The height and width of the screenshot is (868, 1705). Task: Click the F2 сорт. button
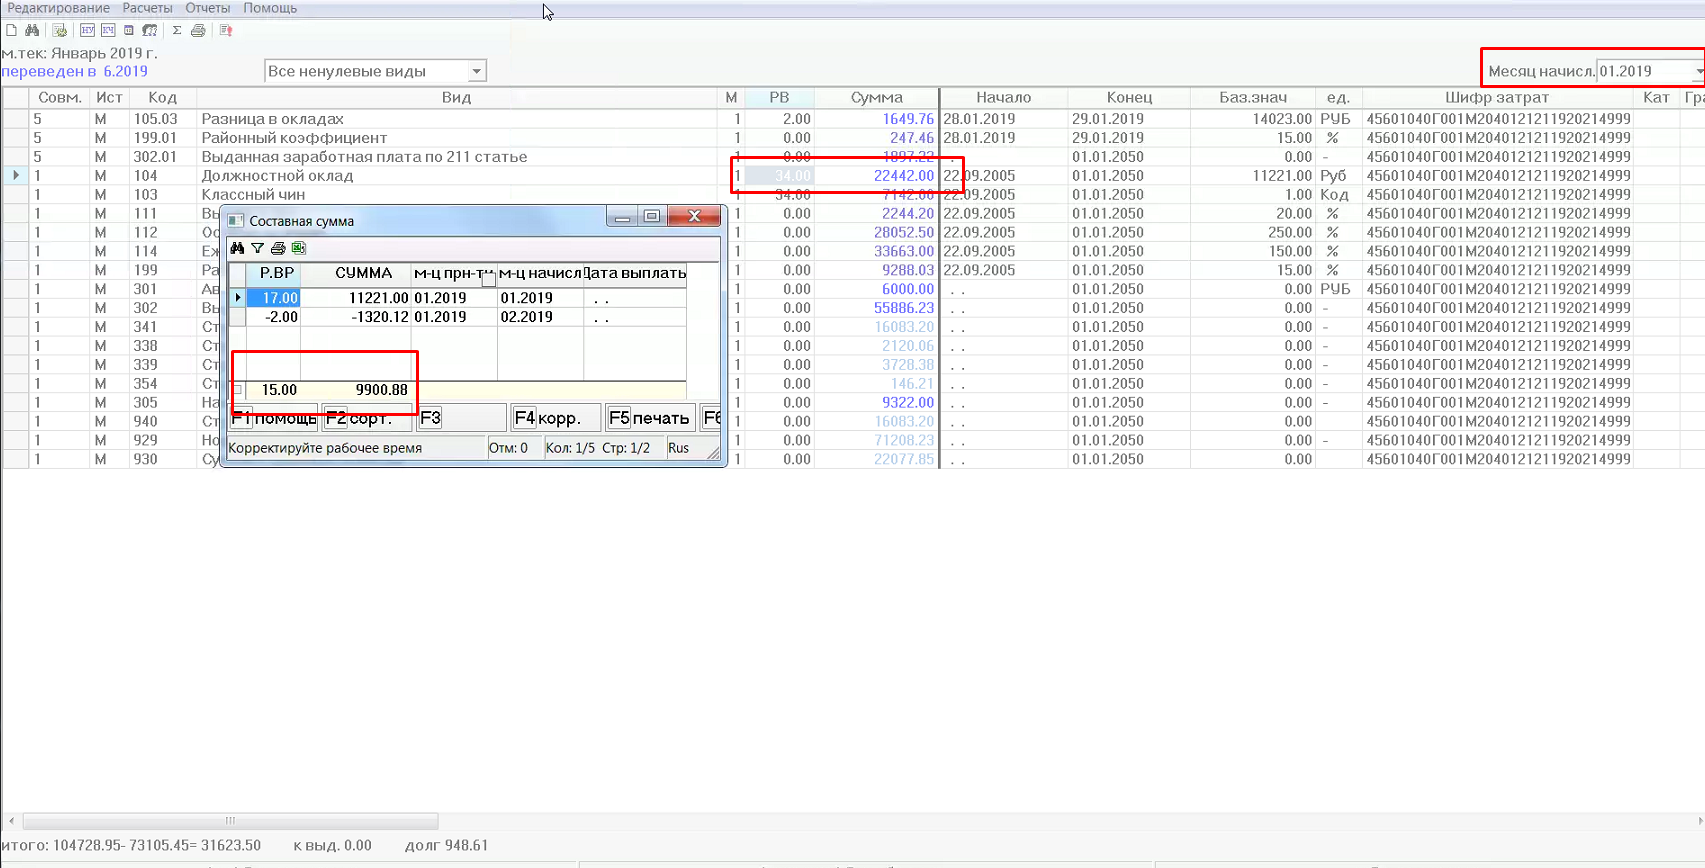366,418
